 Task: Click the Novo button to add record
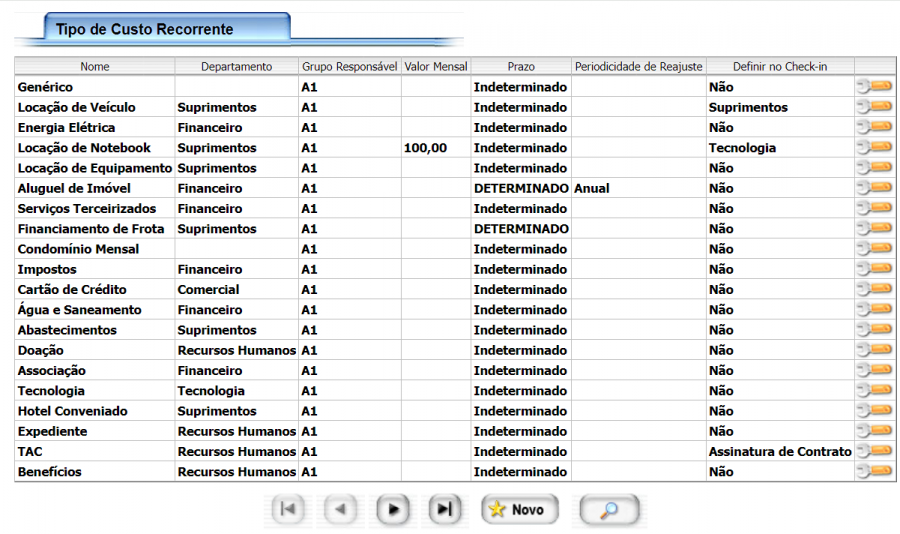click(519, 510)
